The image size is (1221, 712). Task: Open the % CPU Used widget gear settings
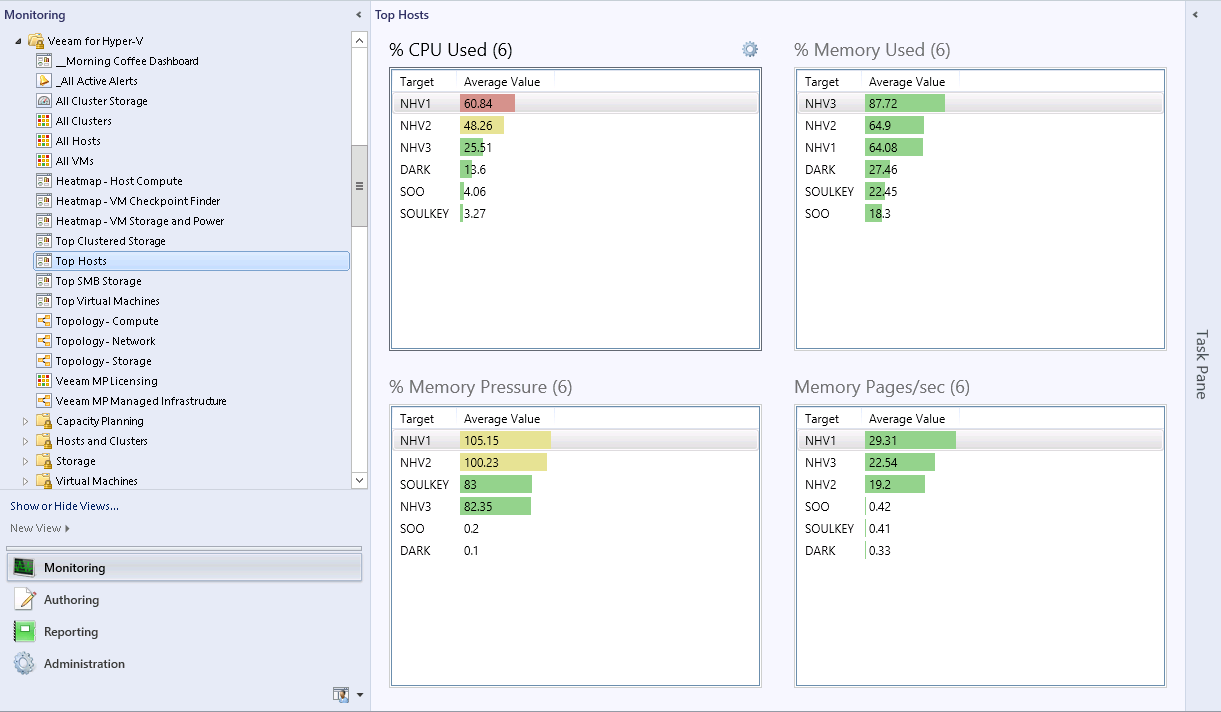click(x=750, y=50)
